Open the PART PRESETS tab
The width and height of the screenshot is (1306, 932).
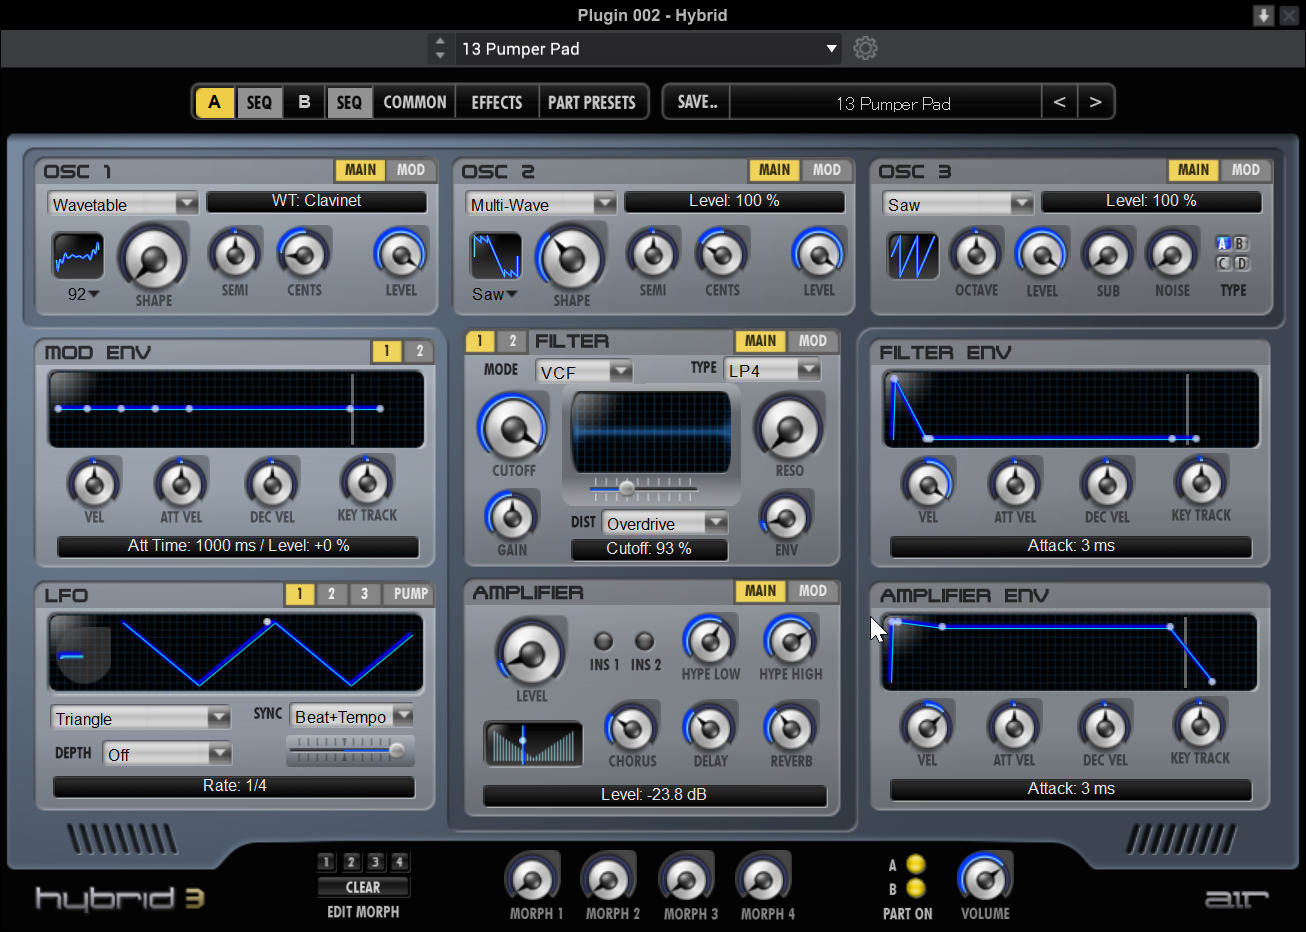[592, 102]
